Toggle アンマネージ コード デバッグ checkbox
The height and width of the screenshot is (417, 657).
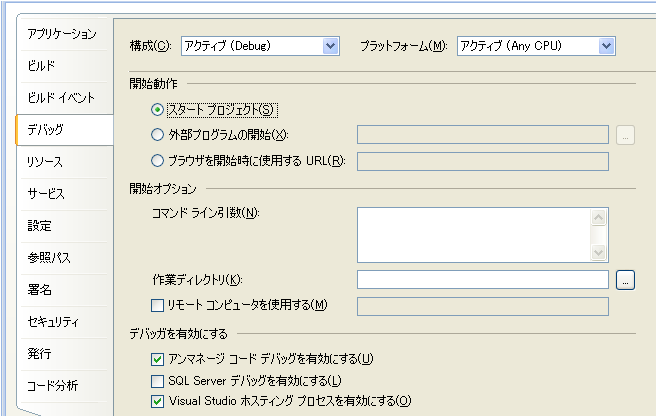[157, 359]
